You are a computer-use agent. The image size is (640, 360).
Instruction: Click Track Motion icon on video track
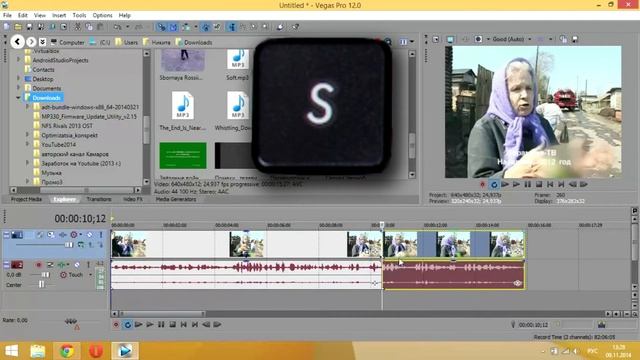pos(51,235)
